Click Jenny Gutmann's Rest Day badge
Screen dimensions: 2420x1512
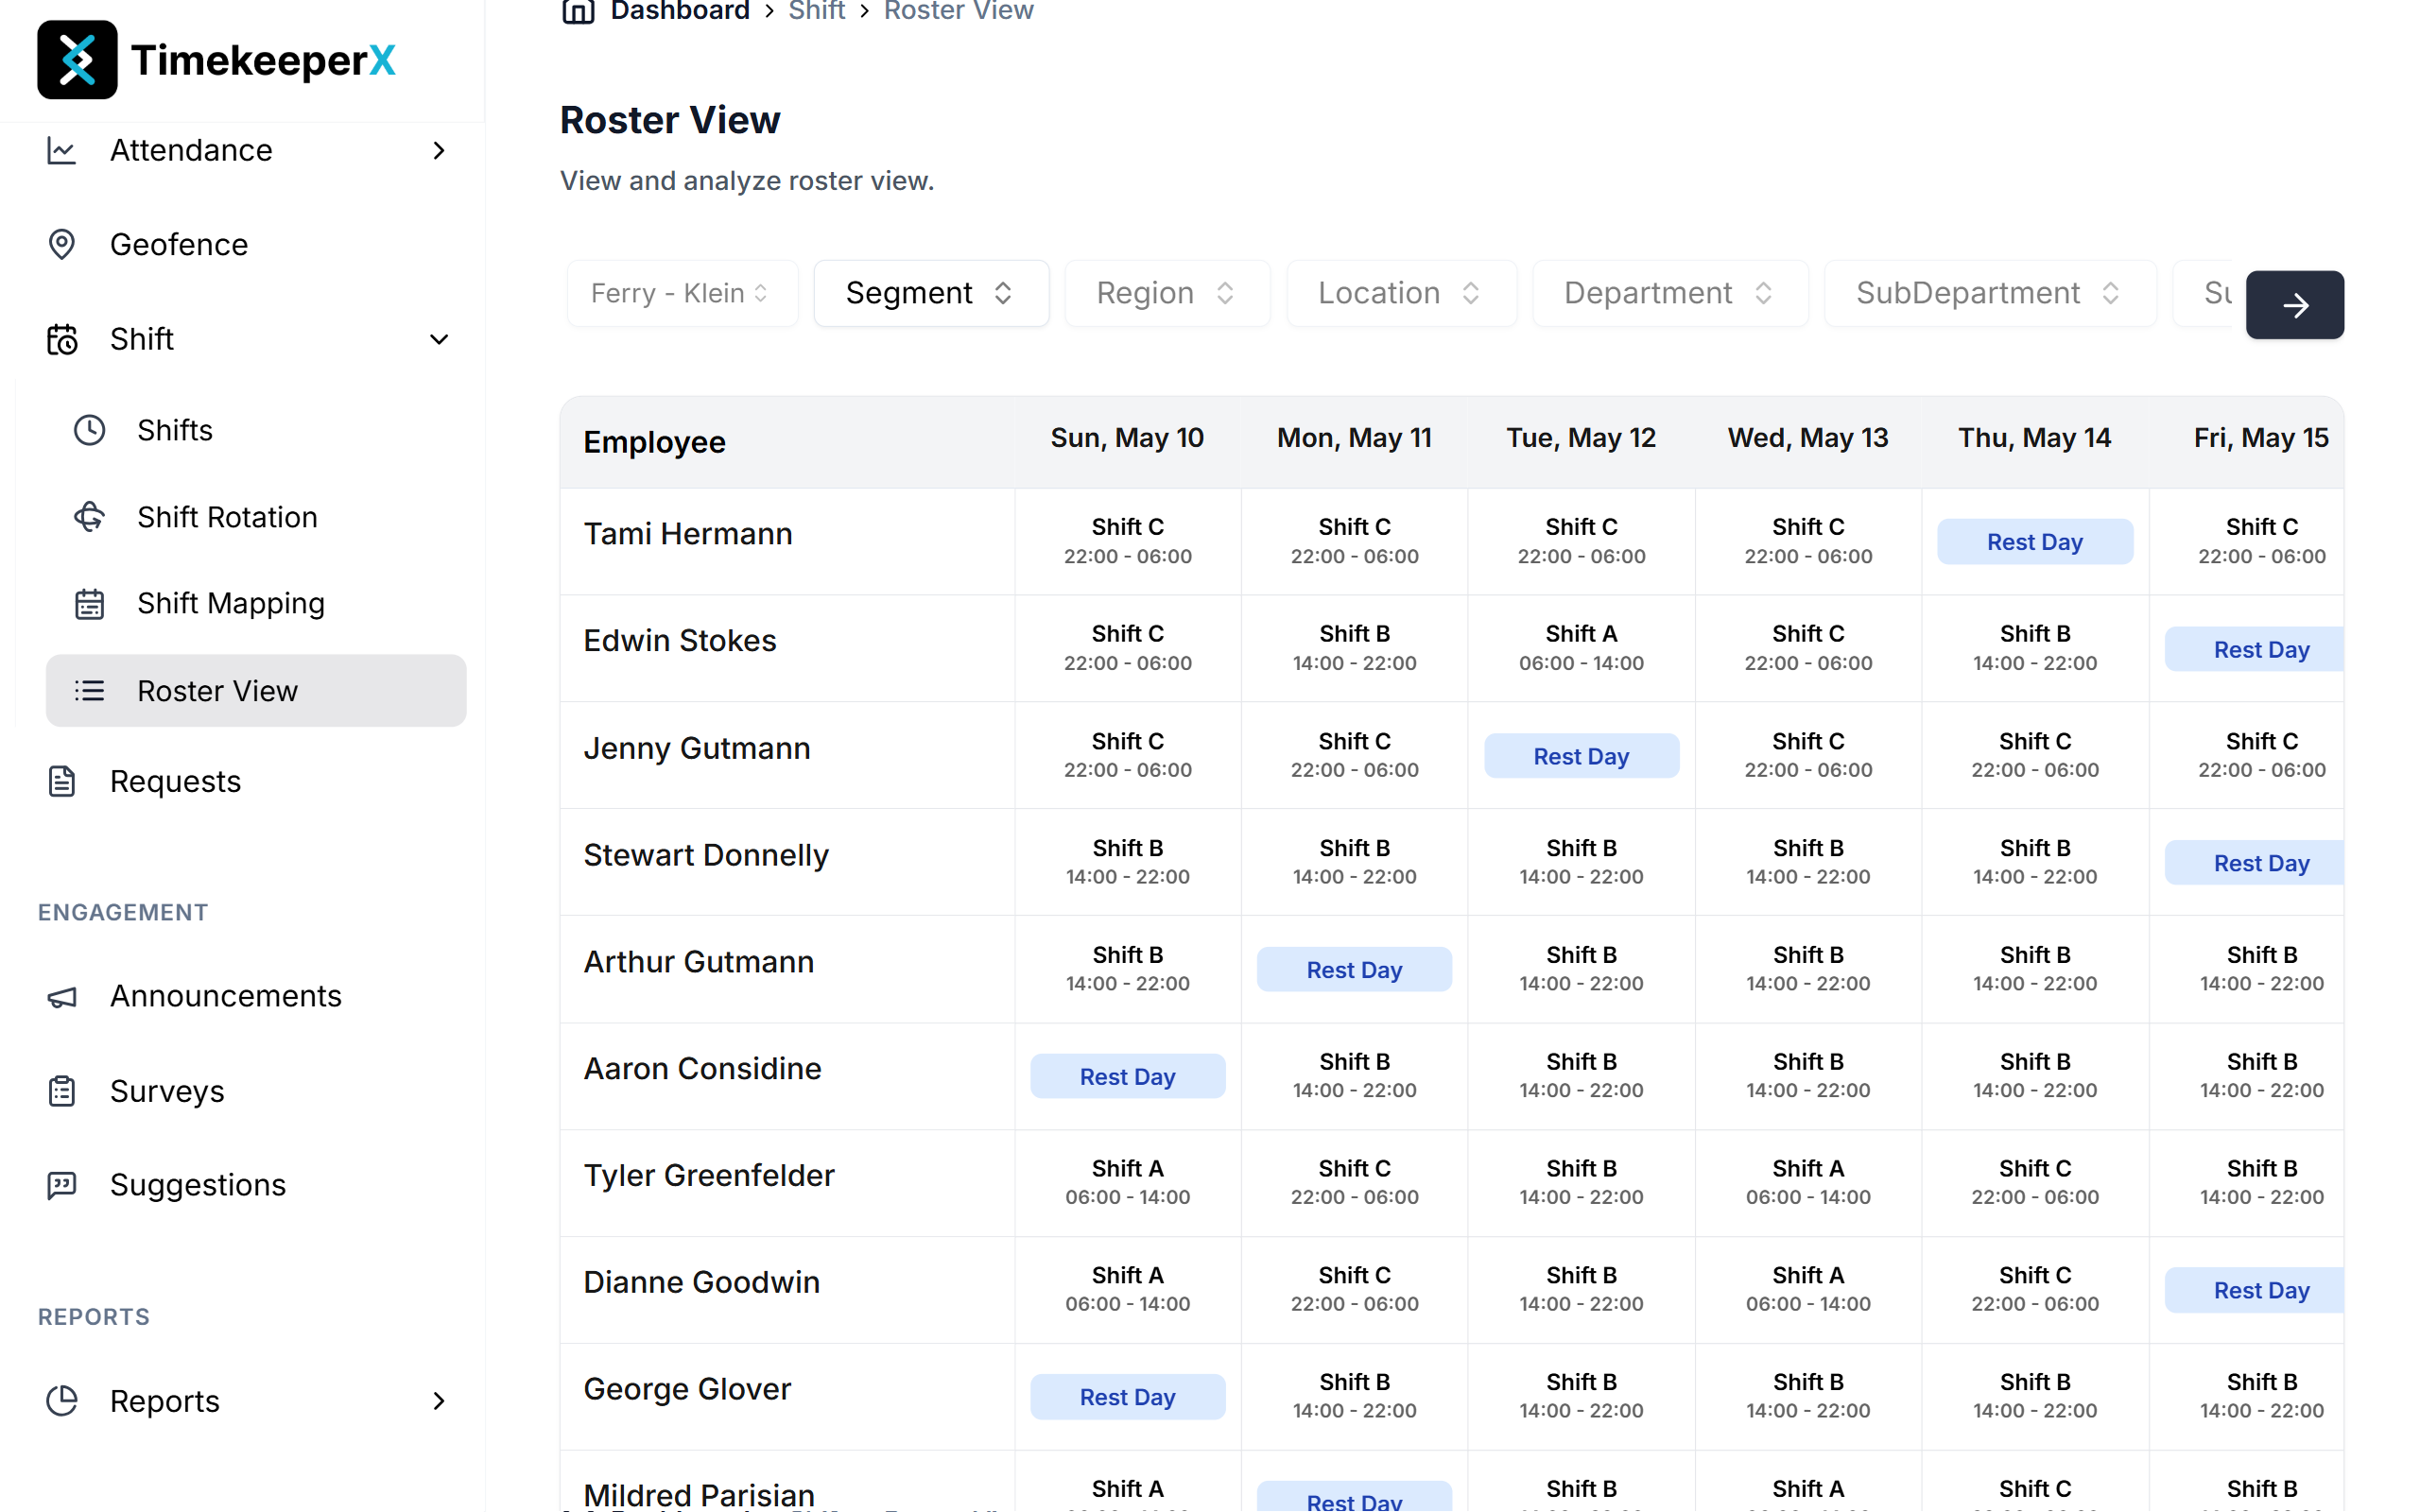click(1581, 756)
